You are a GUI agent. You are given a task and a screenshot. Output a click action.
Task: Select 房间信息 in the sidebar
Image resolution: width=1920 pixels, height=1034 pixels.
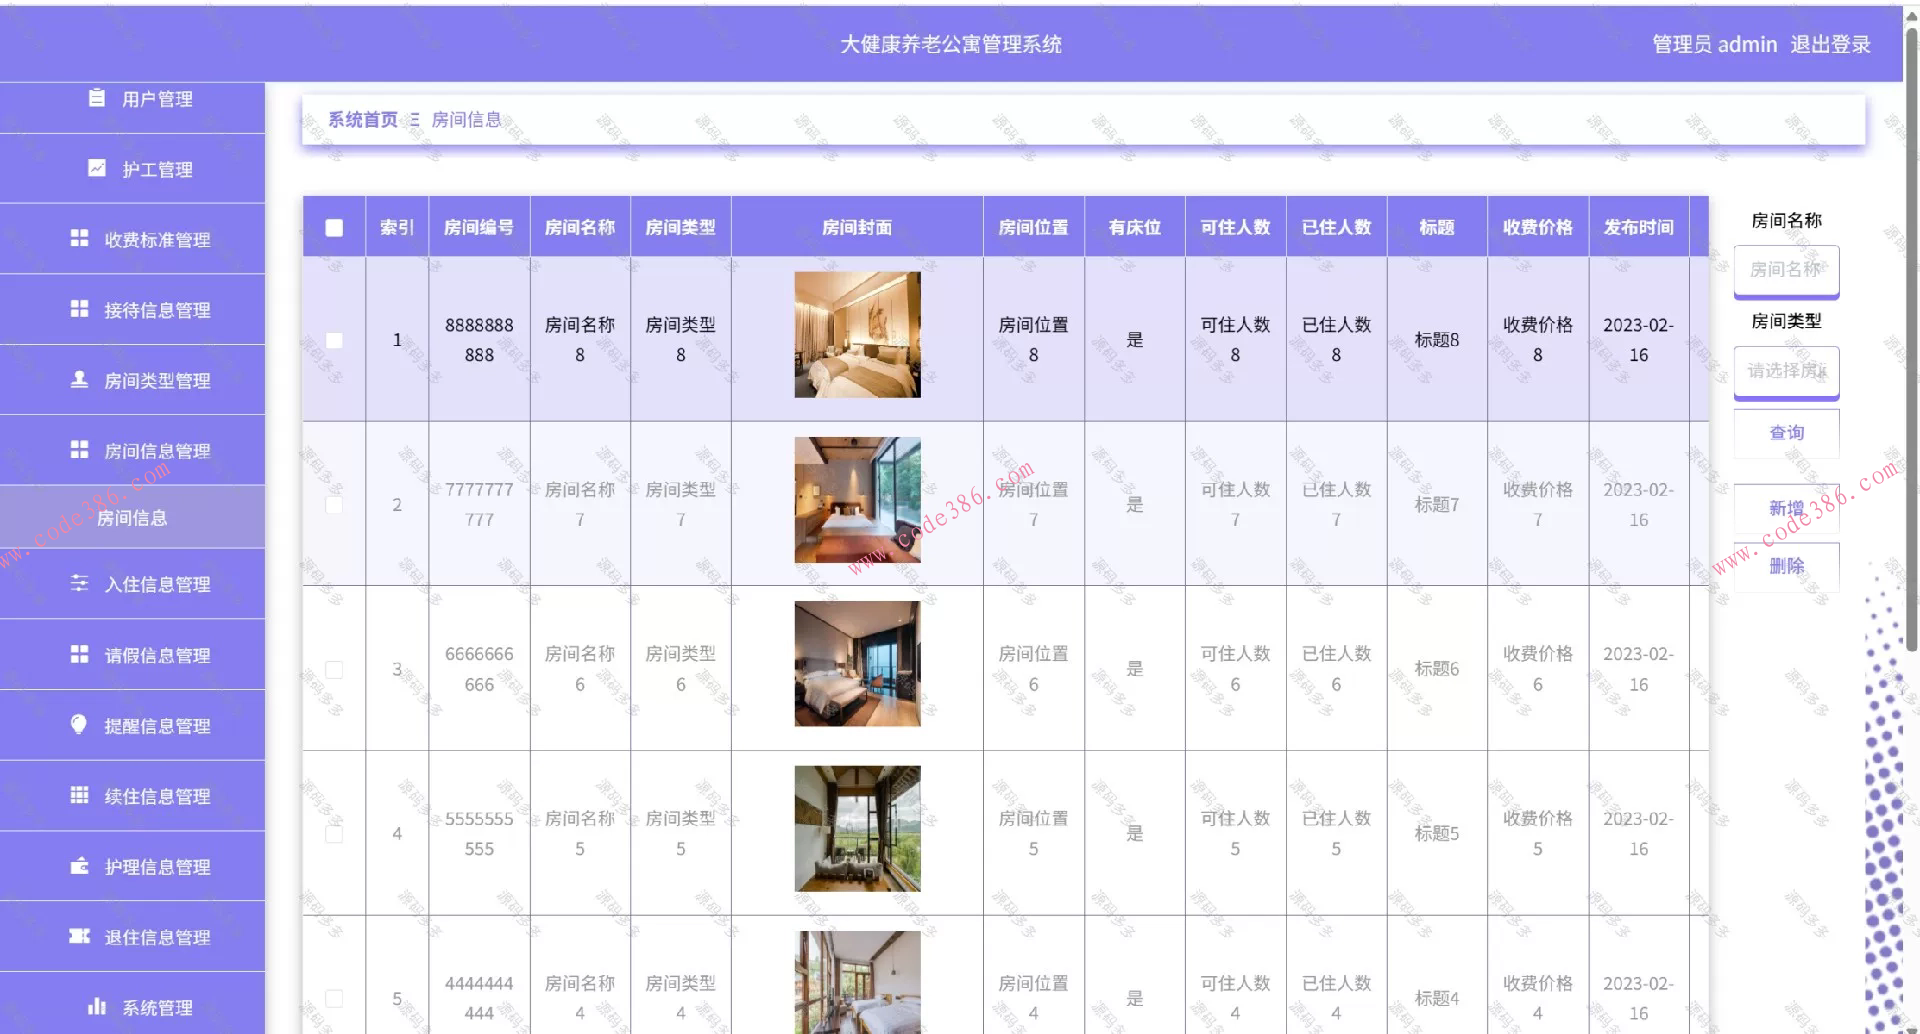tap(133, 518)
